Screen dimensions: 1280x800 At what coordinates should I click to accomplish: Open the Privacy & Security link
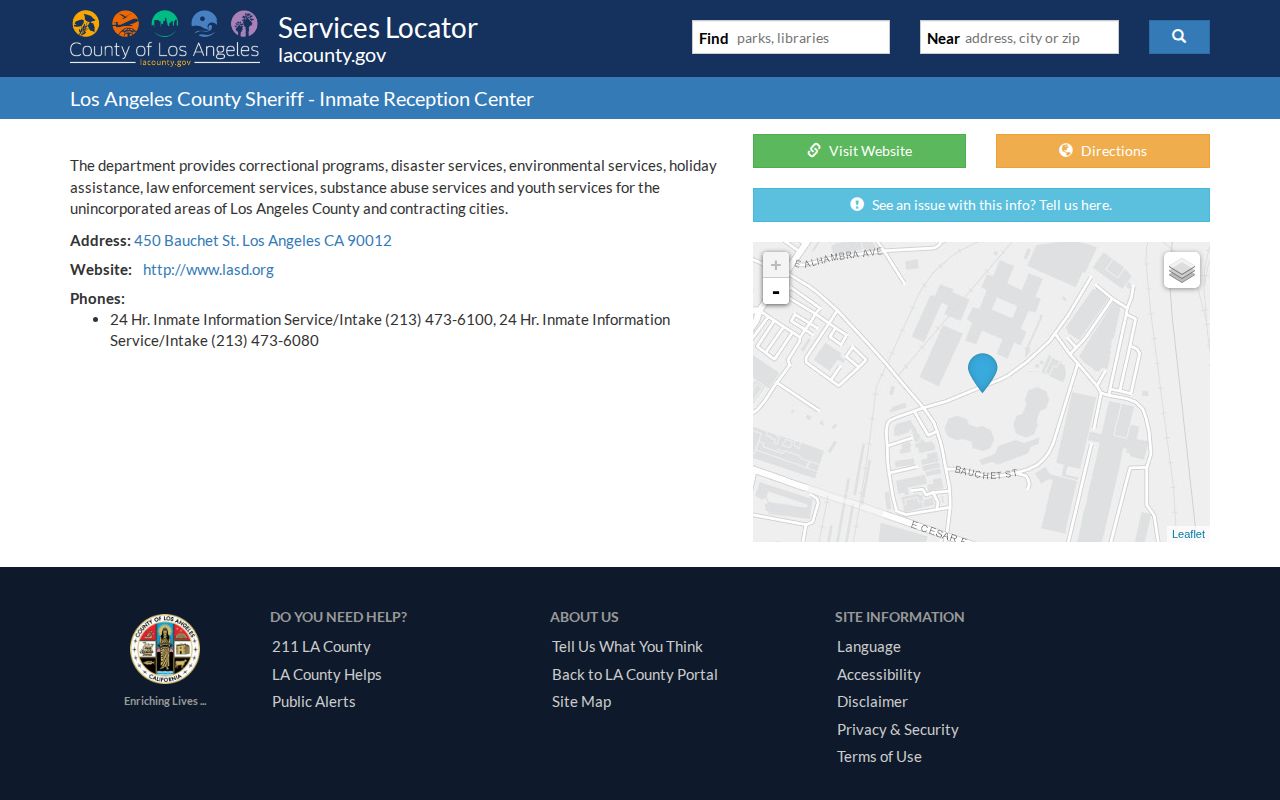tap(898, 730)
